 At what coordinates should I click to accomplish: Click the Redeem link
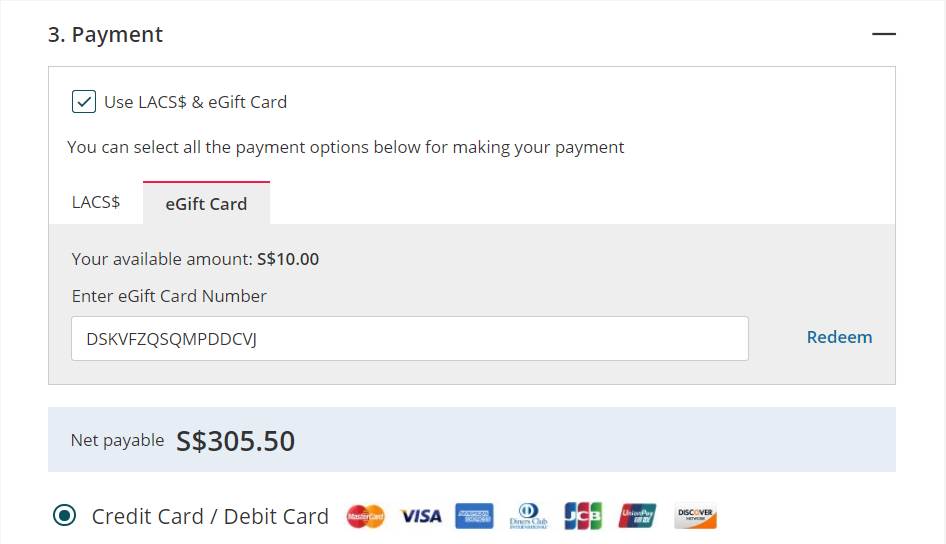click(x=839, y=337)
